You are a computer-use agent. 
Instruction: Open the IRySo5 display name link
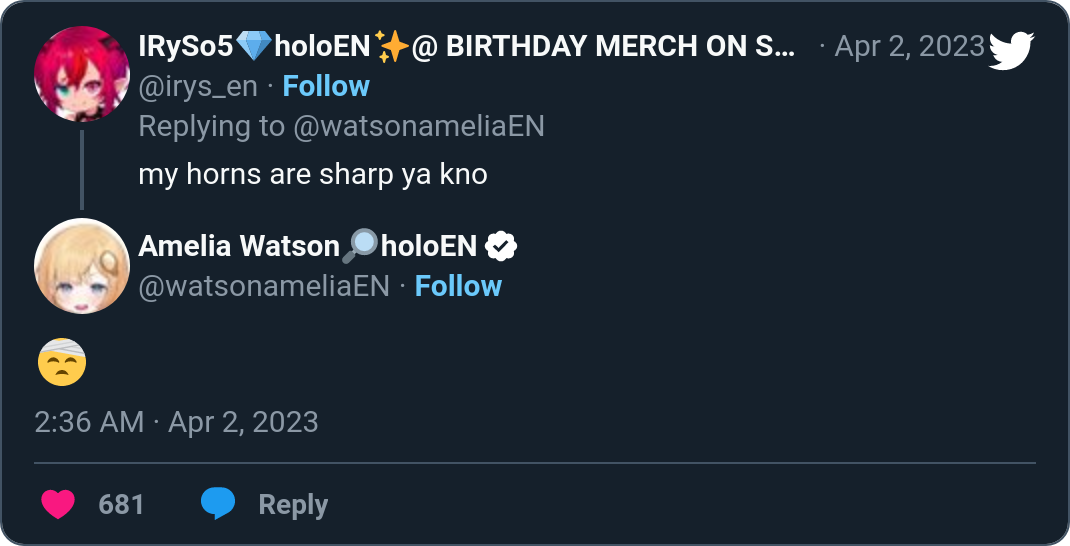[190, 46]
